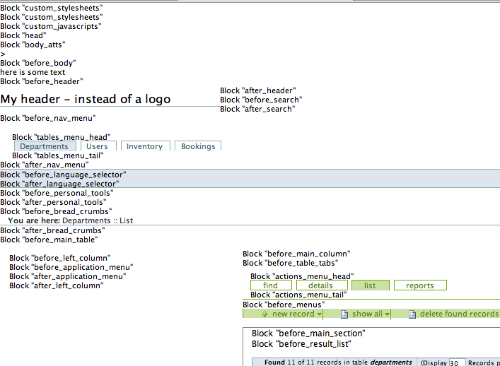Click the delete found records link
This screenshot has width=500, height=366.
pos(459,314)
